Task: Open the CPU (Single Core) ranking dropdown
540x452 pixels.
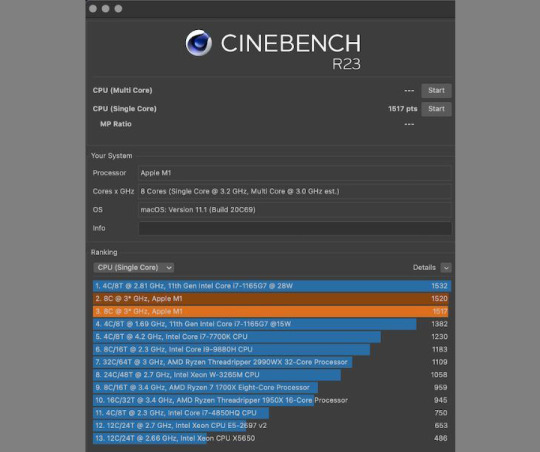Action: 134,268
